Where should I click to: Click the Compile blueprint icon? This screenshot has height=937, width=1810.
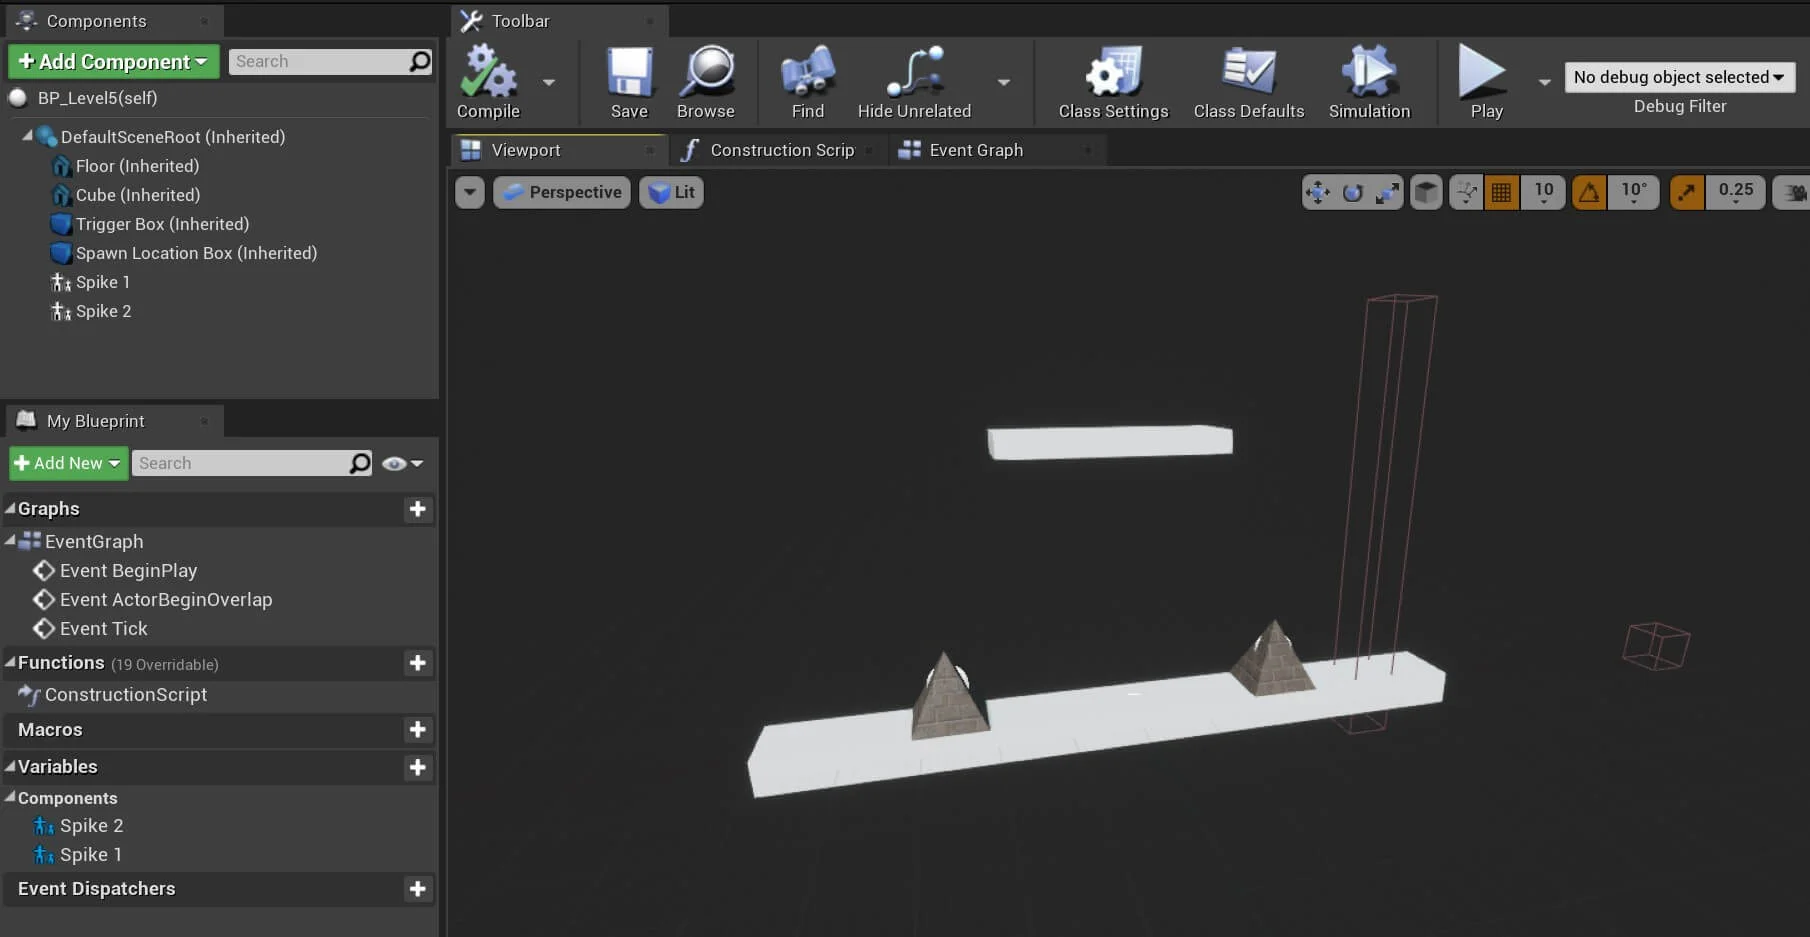point(487,73)
